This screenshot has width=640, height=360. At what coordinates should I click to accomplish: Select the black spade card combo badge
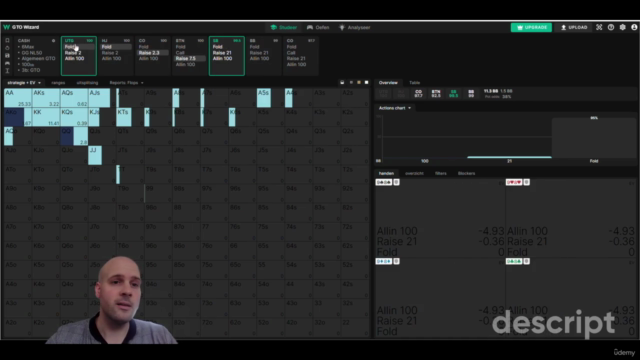pyautogui.click(x=384, y=182)
